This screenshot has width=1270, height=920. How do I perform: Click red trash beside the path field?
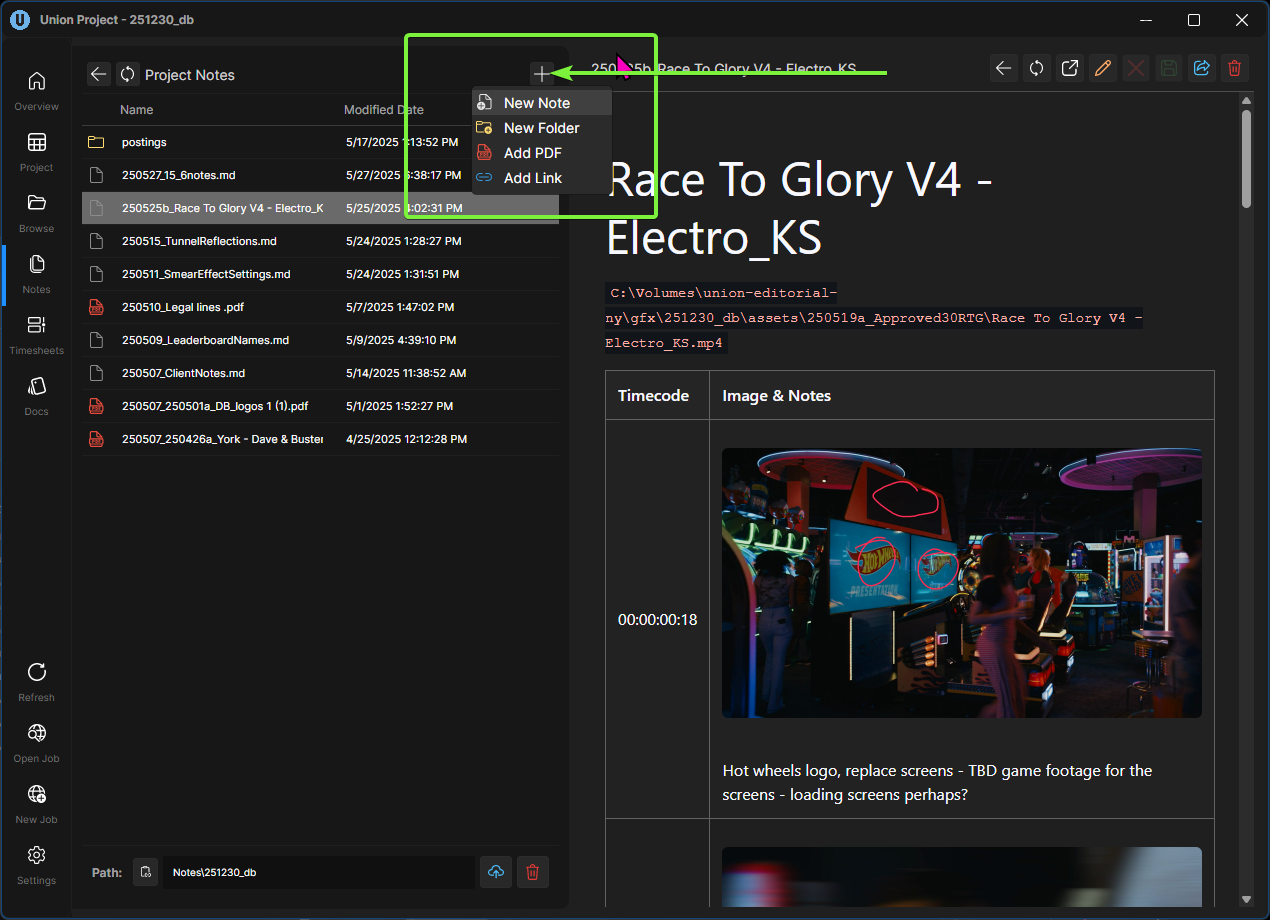pyautogui.click(x=532, y=872)
